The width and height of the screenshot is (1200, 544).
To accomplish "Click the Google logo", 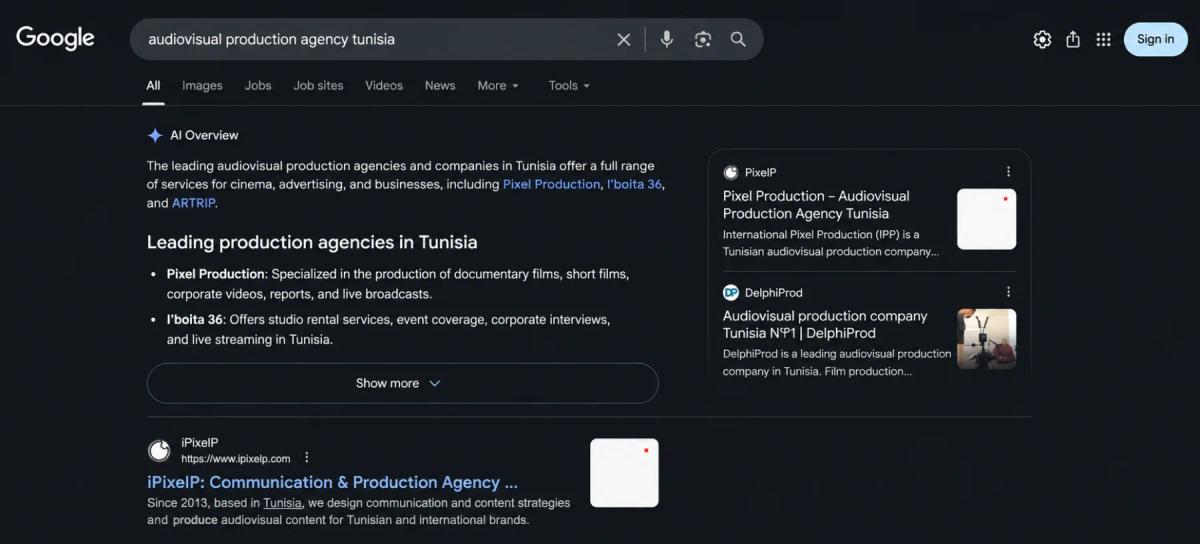I will pos(55,38).
